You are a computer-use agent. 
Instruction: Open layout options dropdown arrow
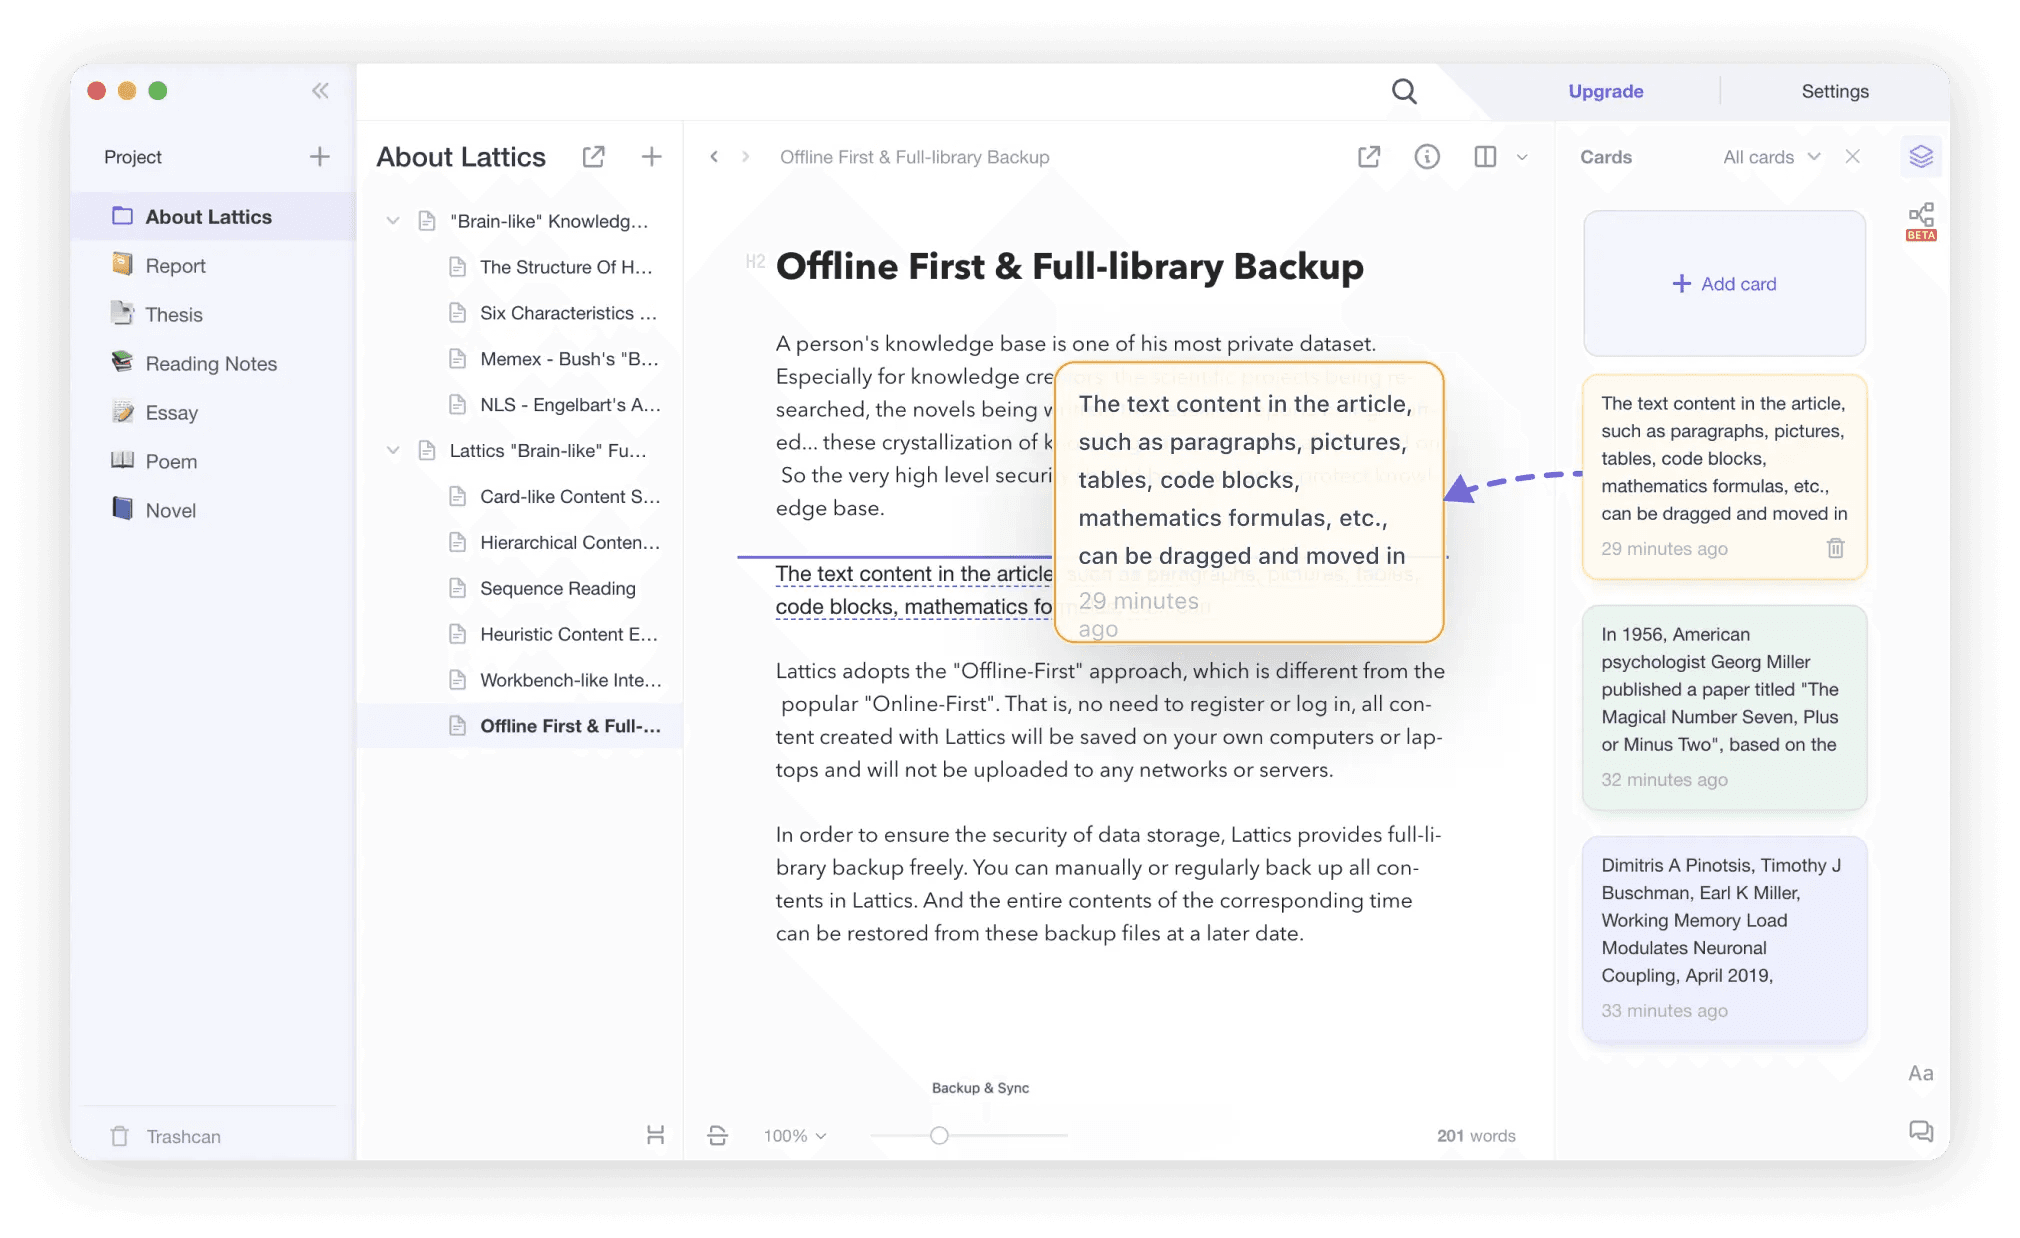click(x=1522, y=158)
